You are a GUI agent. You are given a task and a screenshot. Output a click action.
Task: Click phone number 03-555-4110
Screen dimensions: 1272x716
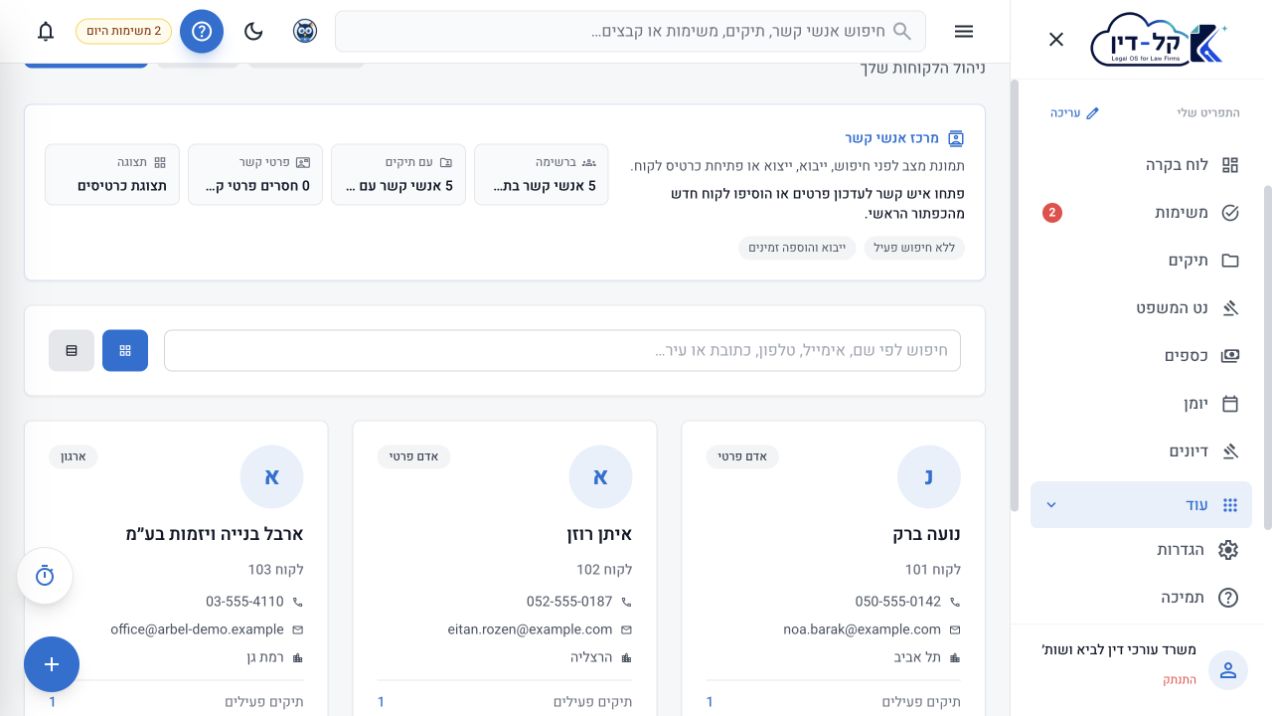pos(245,602)
